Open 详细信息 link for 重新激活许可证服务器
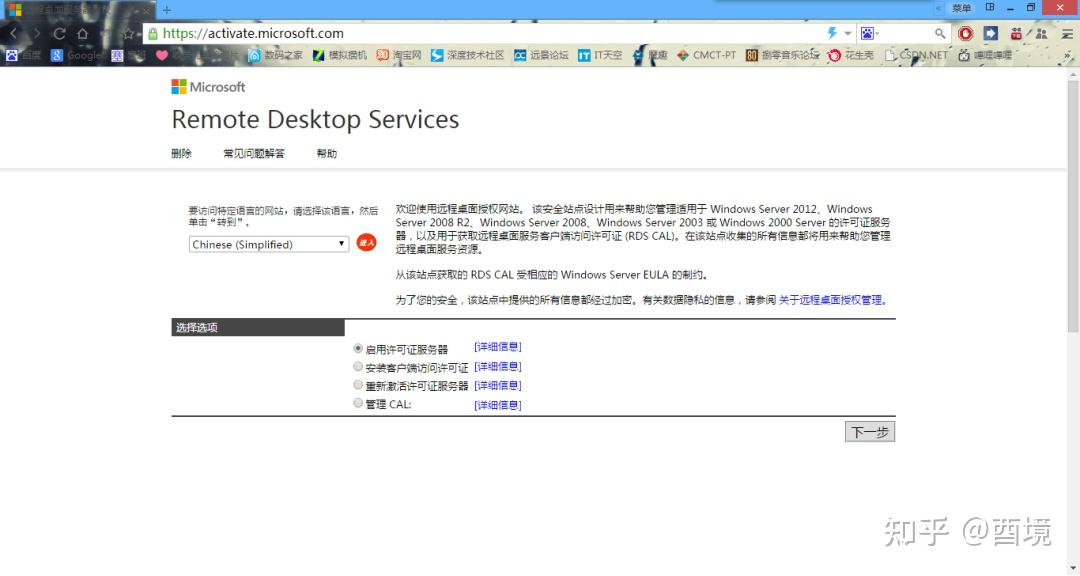The width and height of the screenshot is (1080, 576). pos(498,386)
